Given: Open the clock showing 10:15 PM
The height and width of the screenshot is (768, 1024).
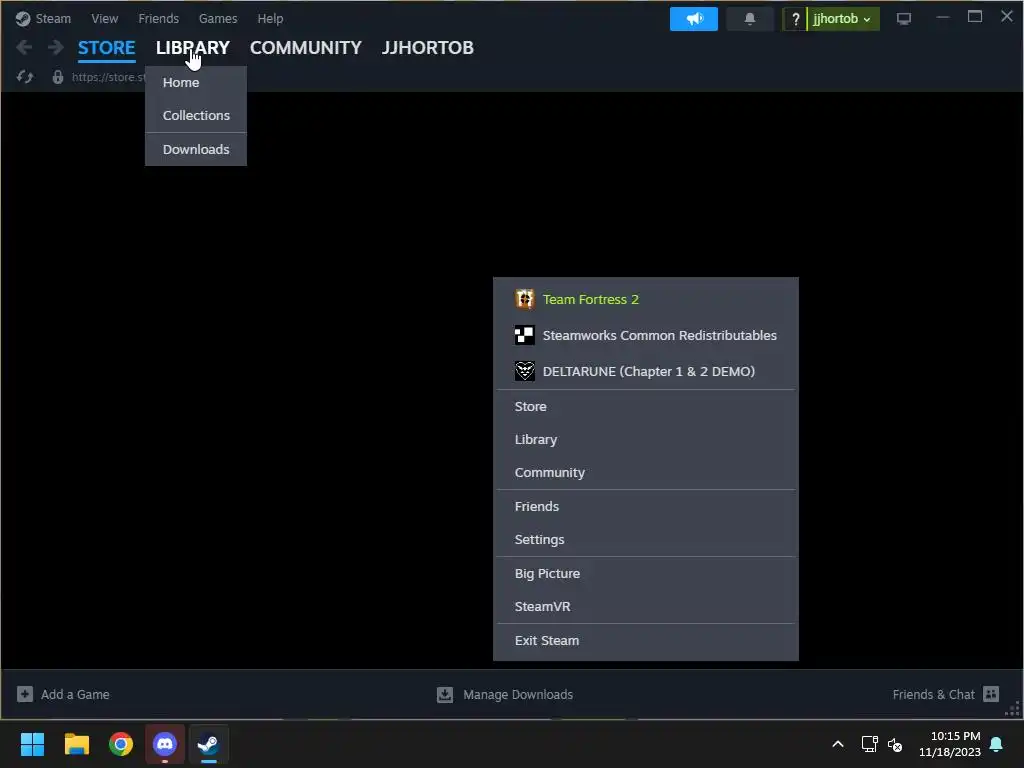Looking at the screenshot, I should click(950, 744).
